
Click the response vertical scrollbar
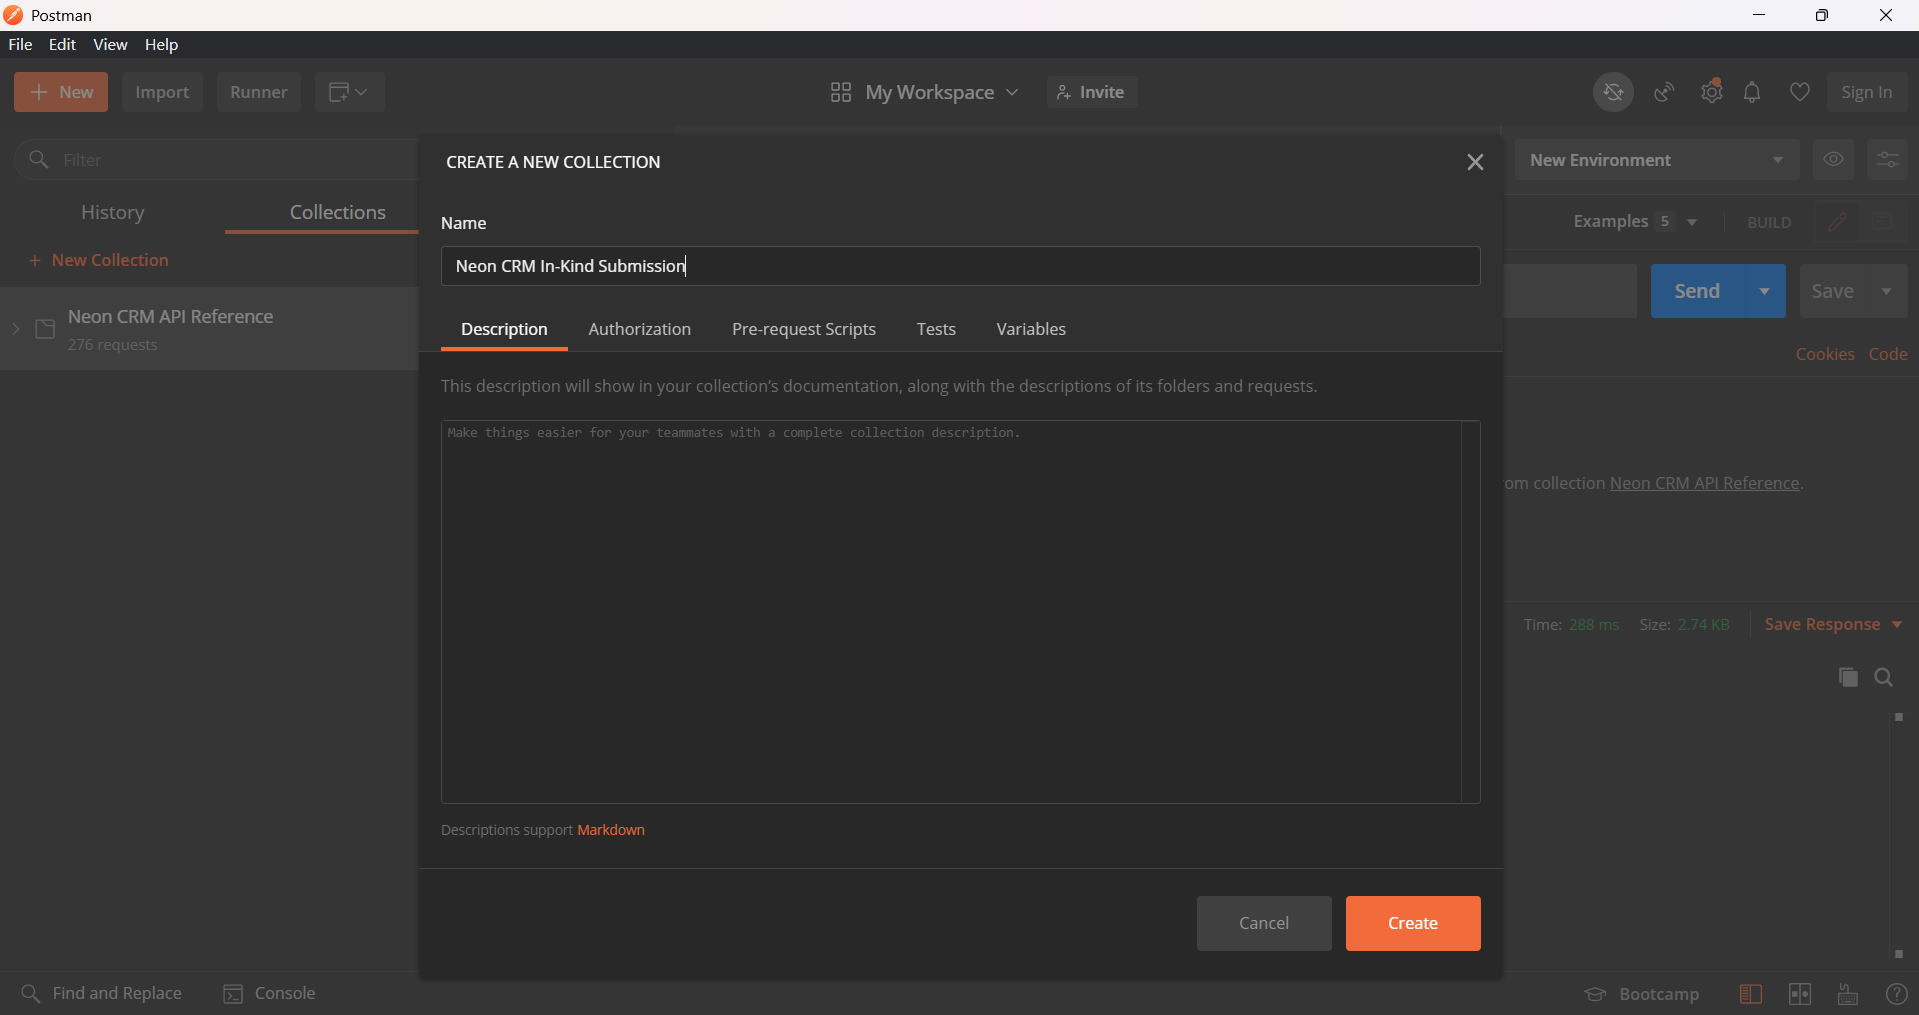1898,836
